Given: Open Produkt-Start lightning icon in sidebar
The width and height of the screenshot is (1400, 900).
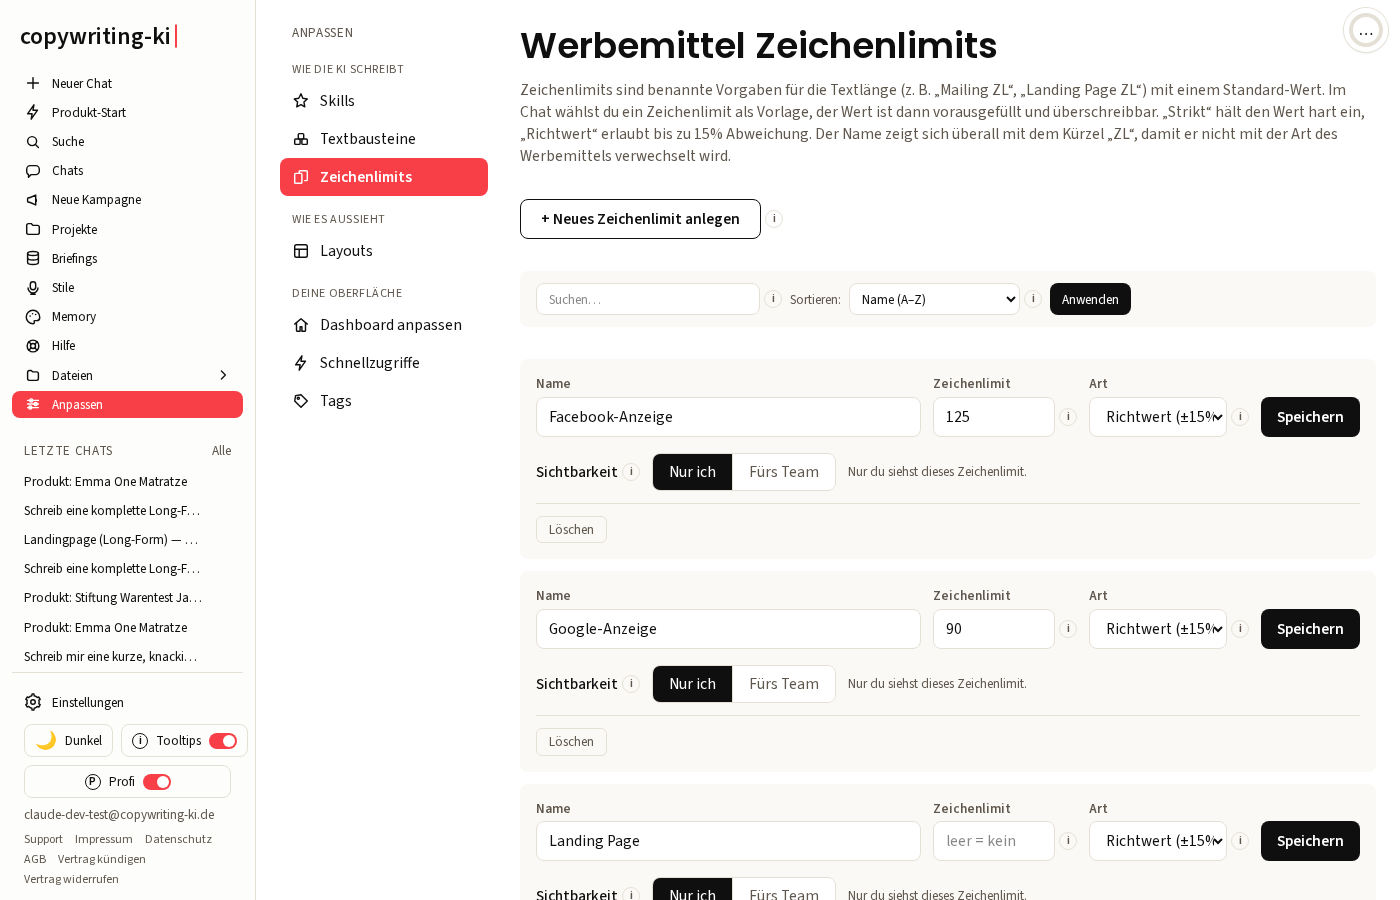Looking at the screenshot, I should tap(33, 112).
